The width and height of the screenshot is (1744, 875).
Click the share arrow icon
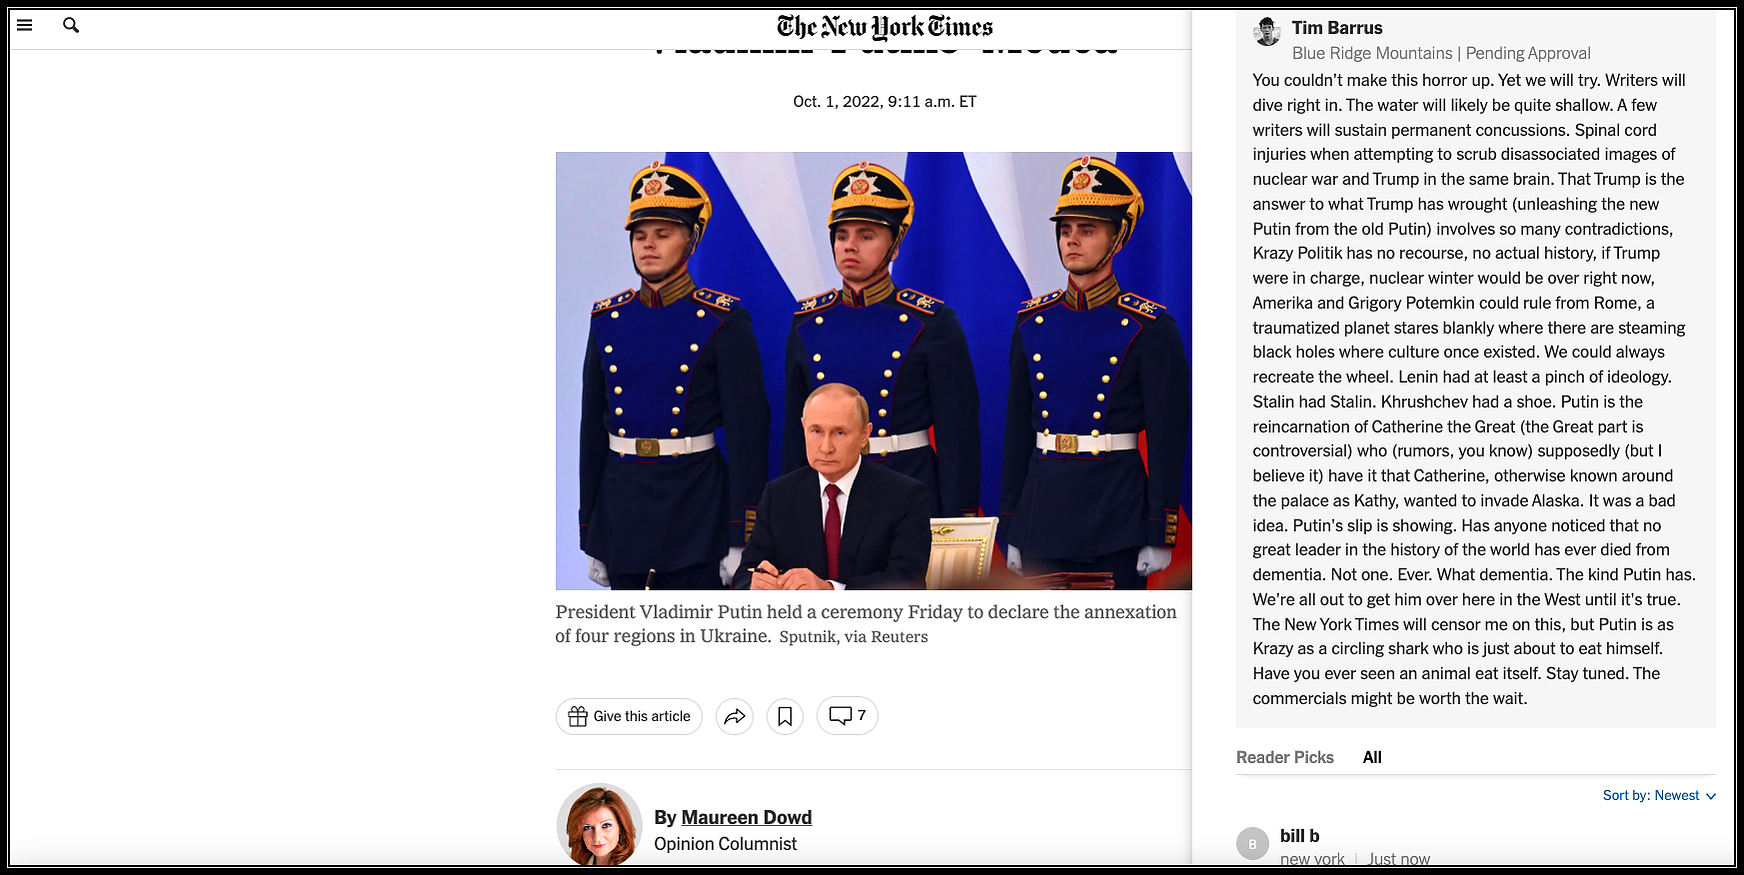coord(734,716)
